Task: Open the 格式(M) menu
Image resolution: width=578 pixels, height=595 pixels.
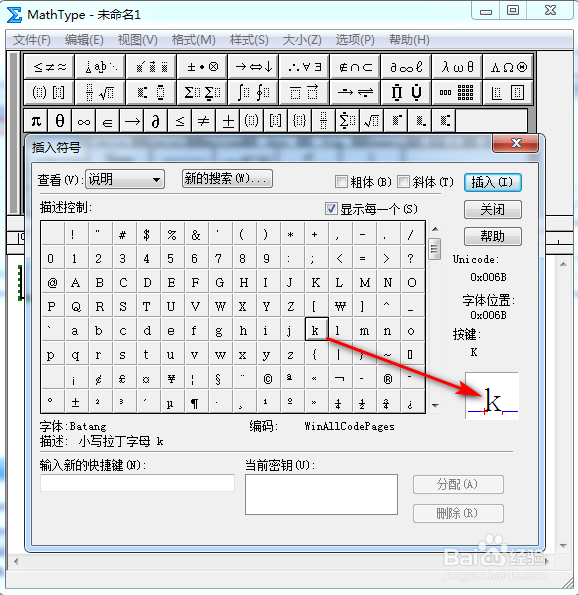Action: (x=194, y=40)
